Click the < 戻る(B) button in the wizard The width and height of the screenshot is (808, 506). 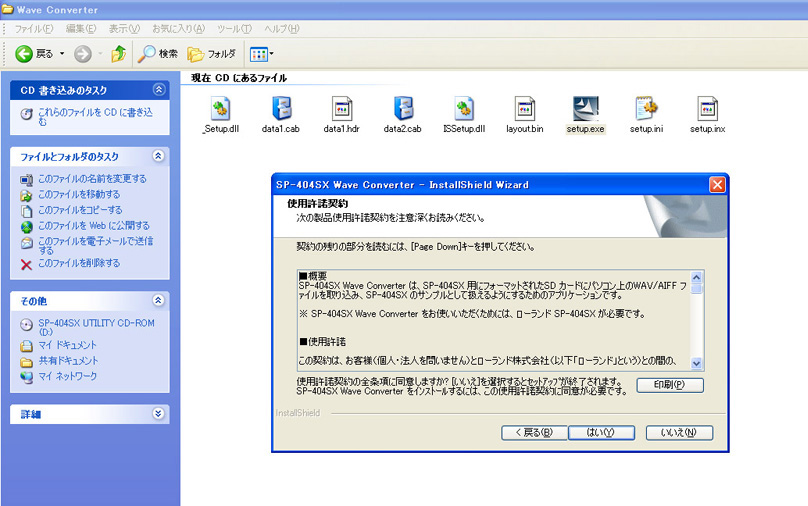point(534,433)
